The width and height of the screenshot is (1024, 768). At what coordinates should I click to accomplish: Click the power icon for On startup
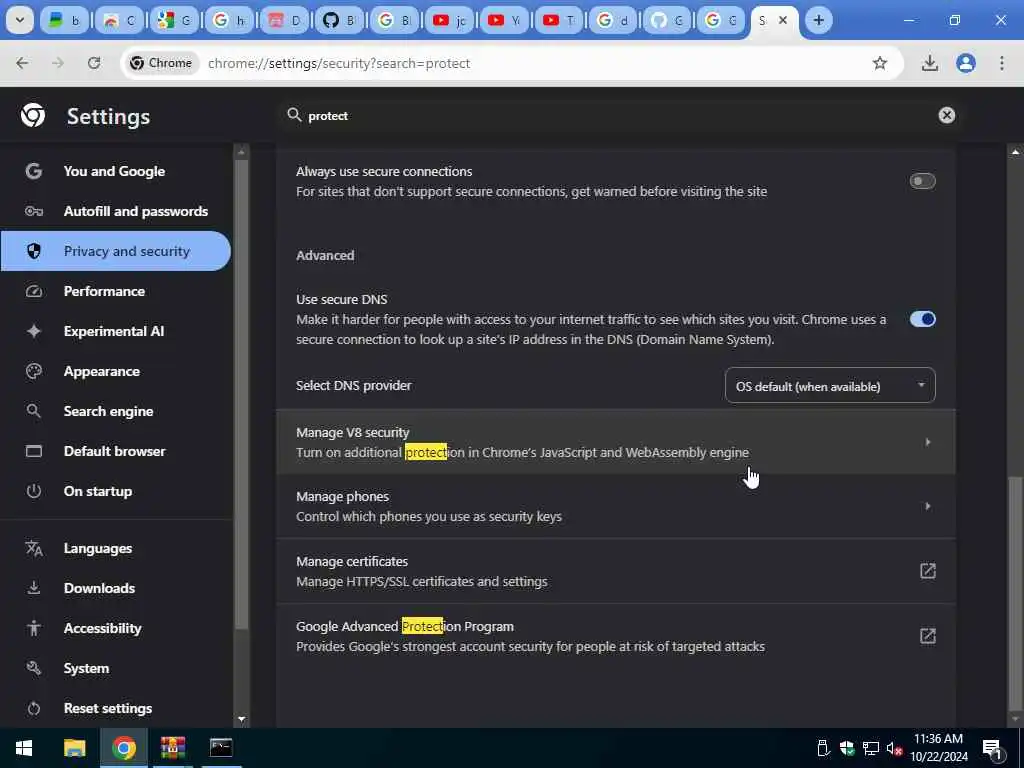(33, 491)
